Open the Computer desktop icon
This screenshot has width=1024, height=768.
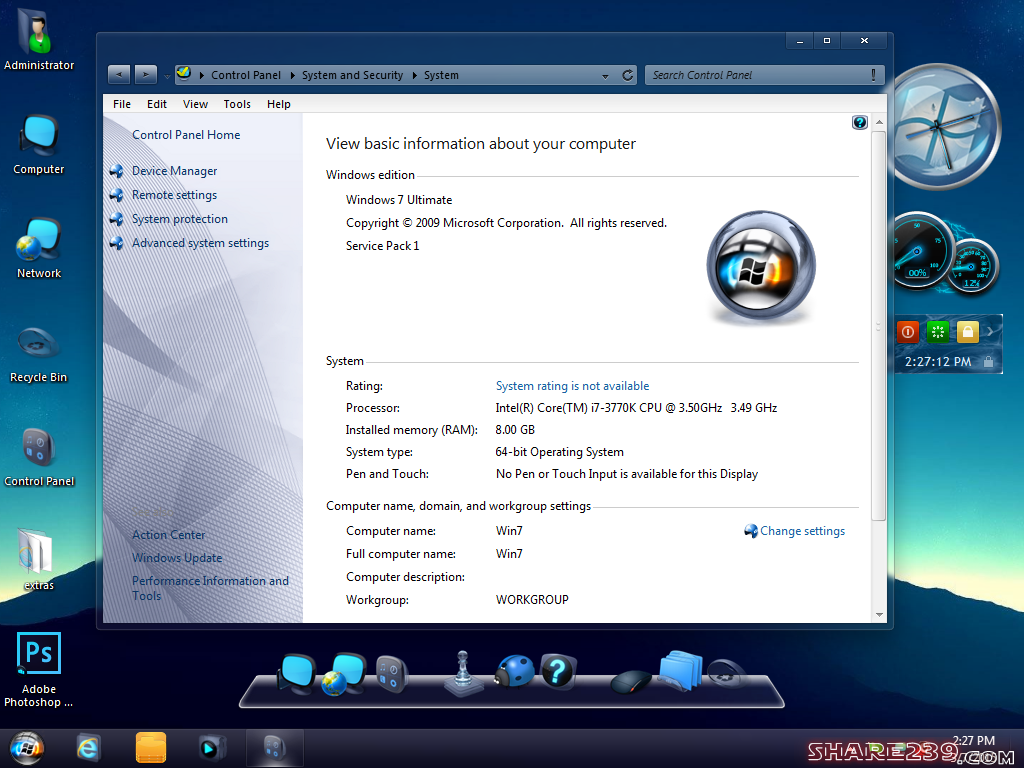click(x=39, y=144)
